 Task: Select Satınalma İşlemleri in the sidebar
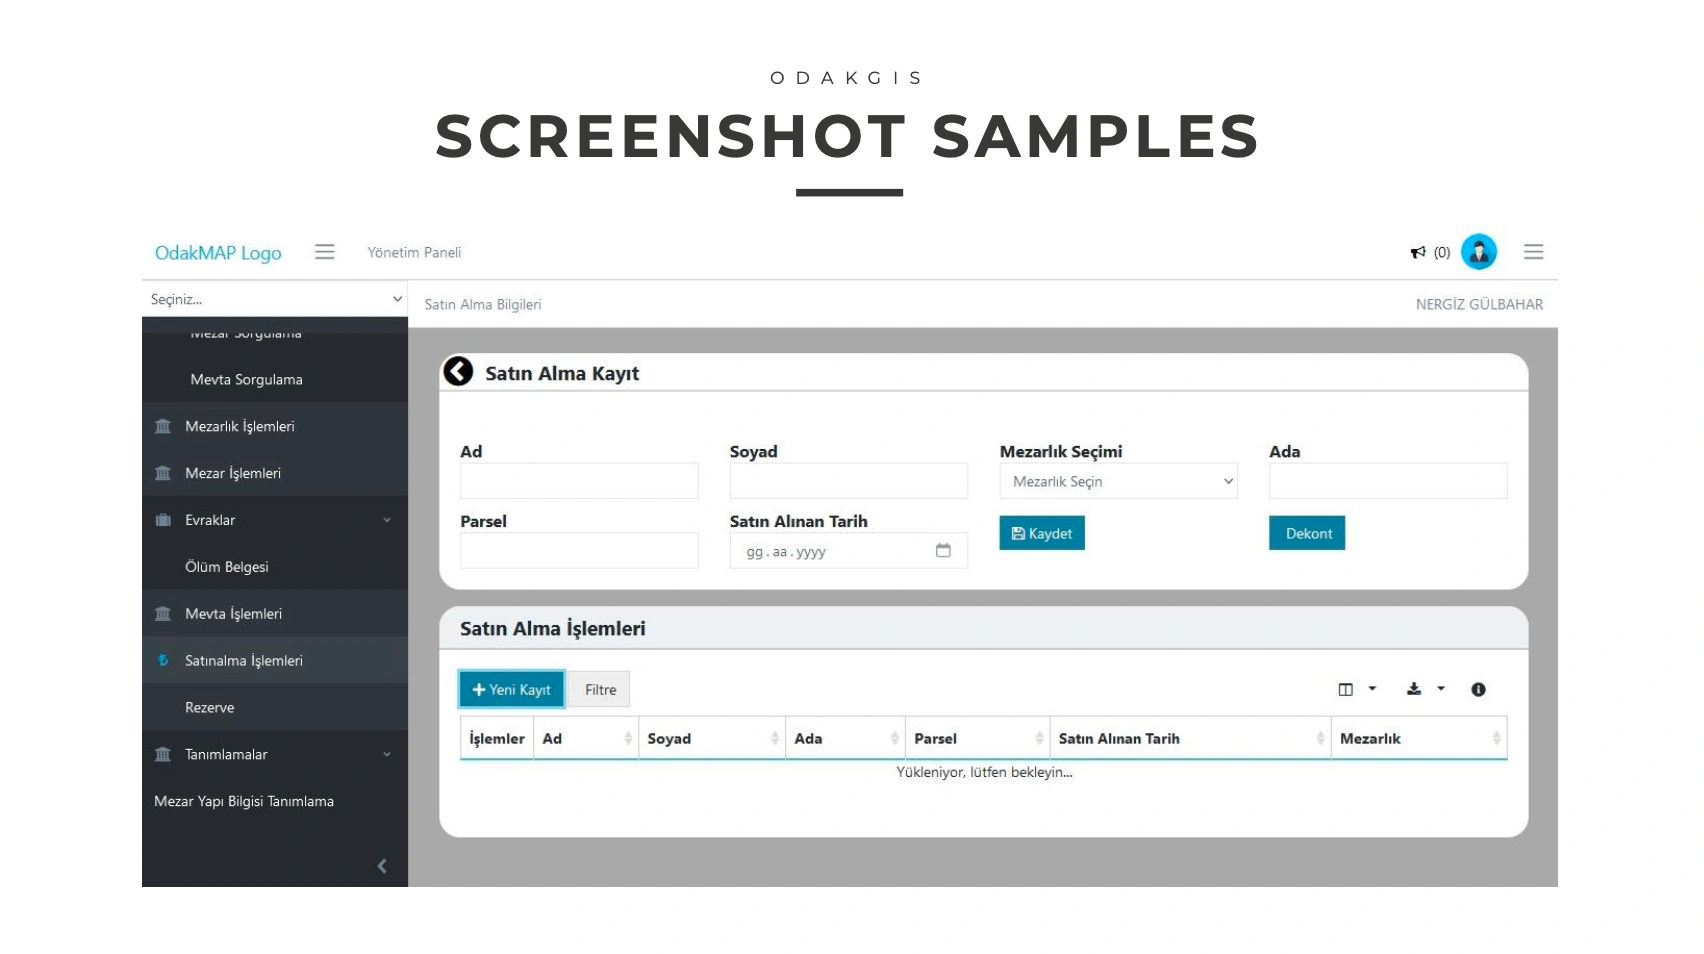pos(244,660)
